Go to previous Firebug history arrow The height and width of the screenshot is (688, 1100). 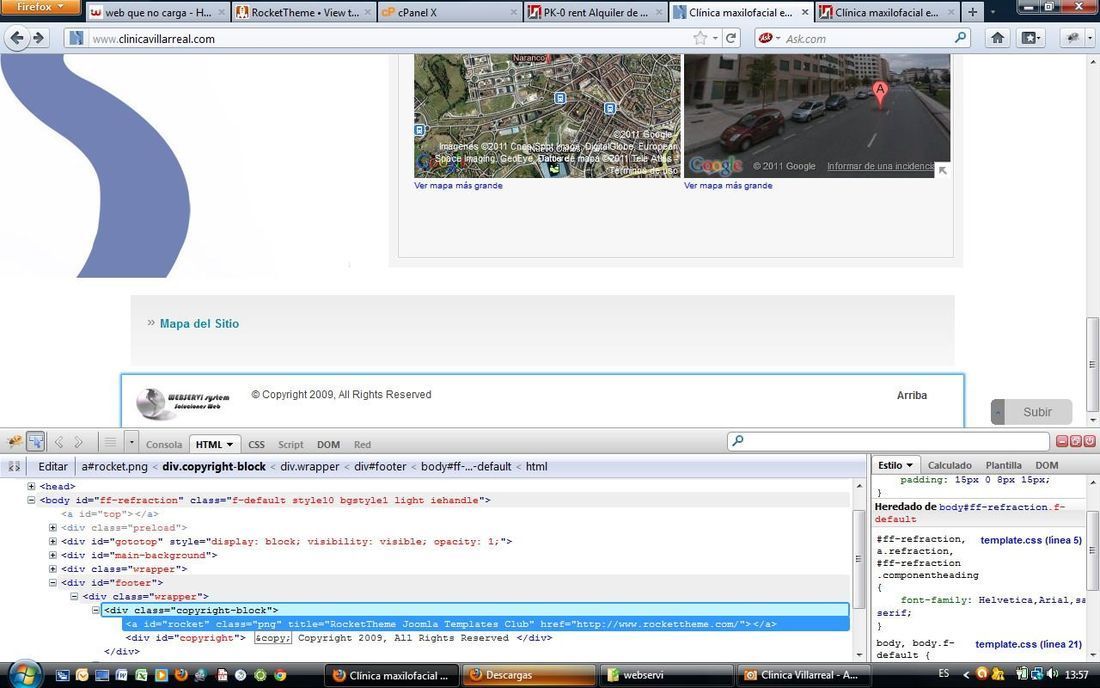[59, 442]
